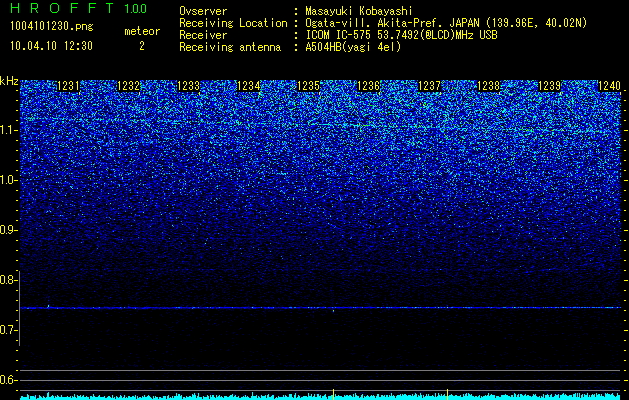Click the meteor count value 2
Image resolution: width=629 pixels, height=400 pixels.
[x=142, y=46]
